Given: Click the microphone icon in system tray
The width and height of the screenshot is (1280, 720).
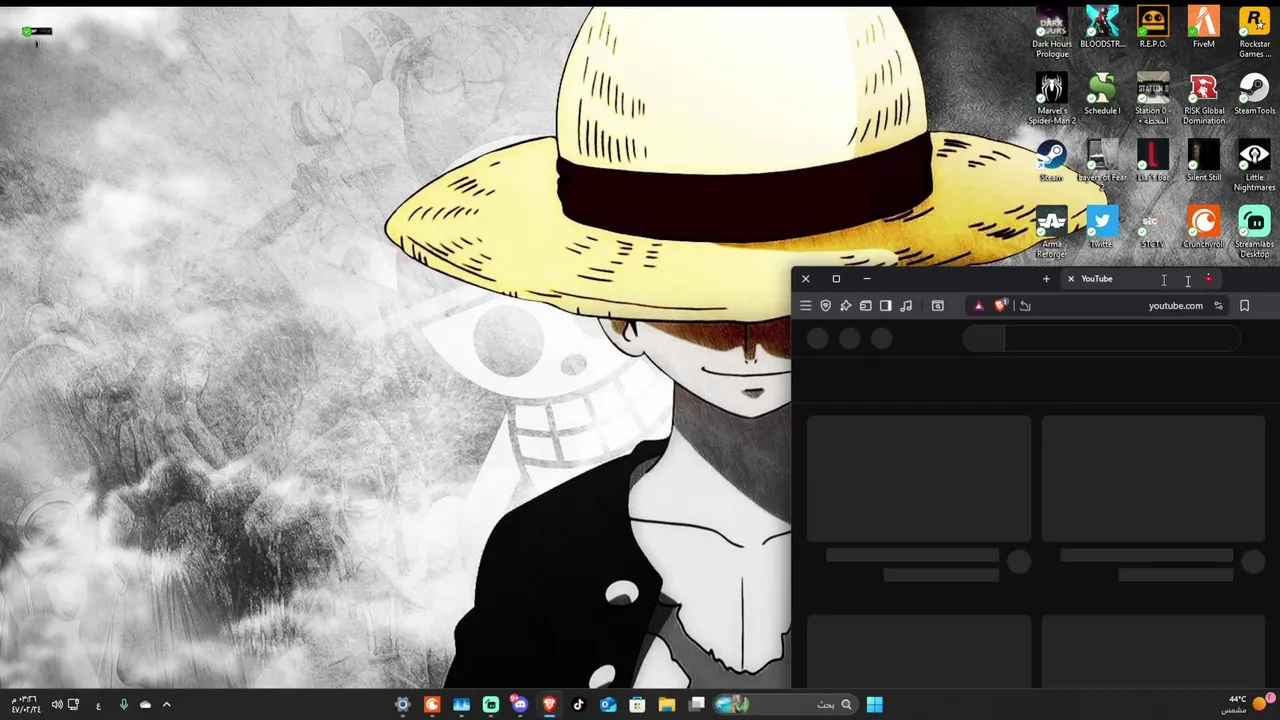Looking at the screenshot, I should (124, 705).
